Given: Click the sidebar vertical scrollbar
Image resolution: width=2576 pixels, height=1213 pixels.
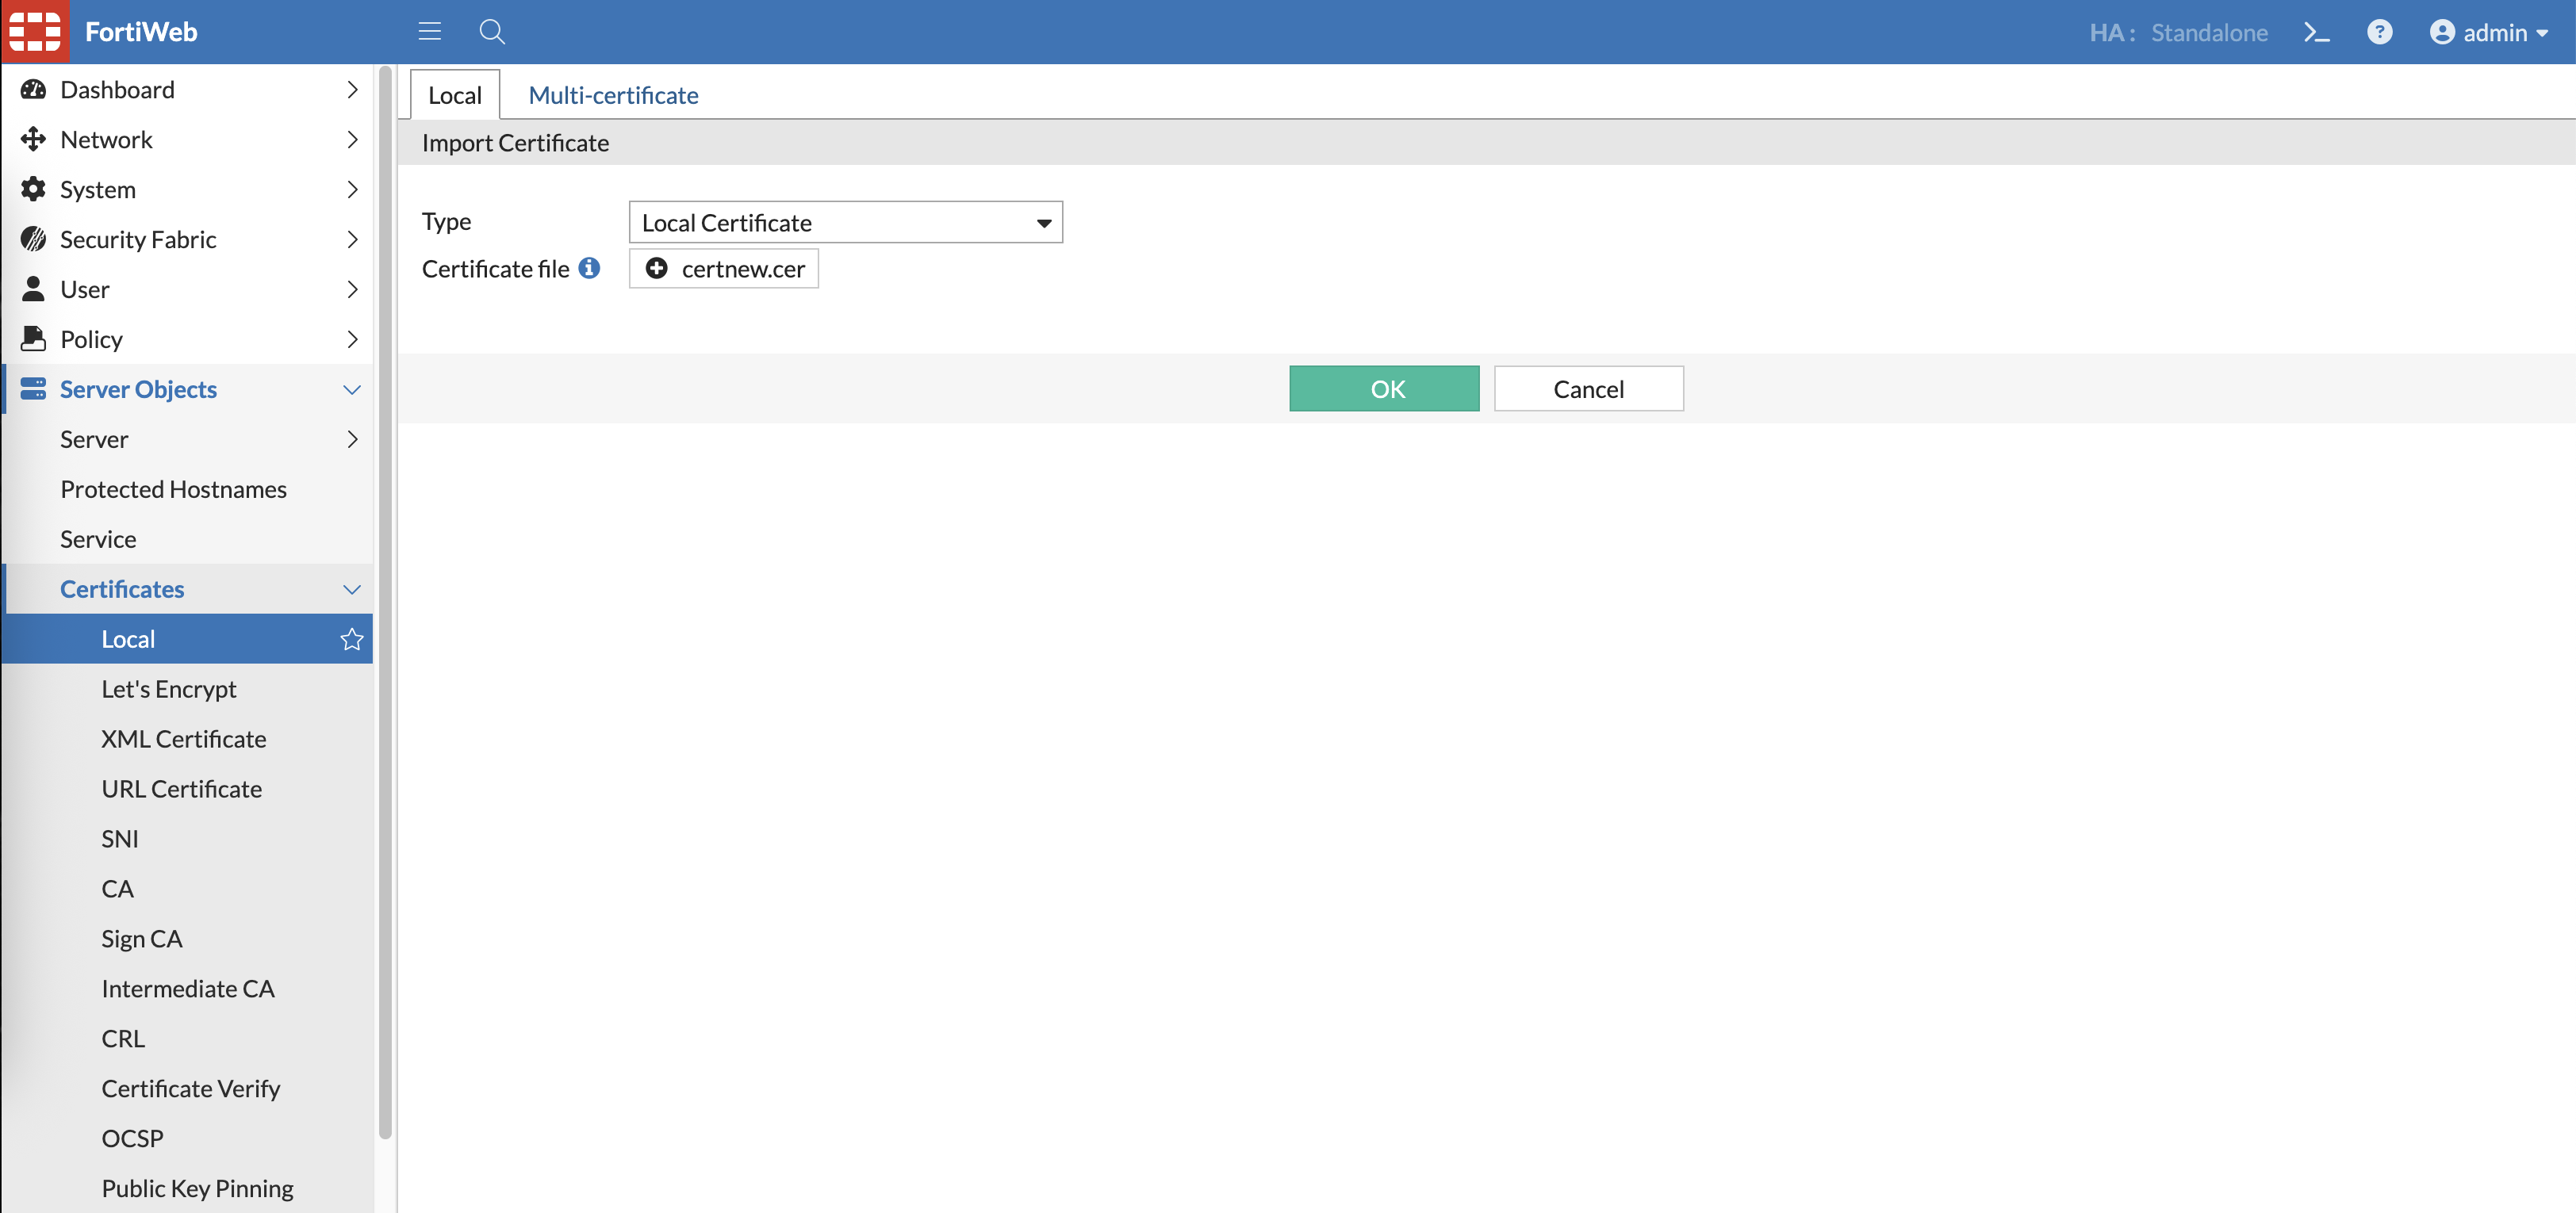Looking at the screenshot, I should 385,600.
